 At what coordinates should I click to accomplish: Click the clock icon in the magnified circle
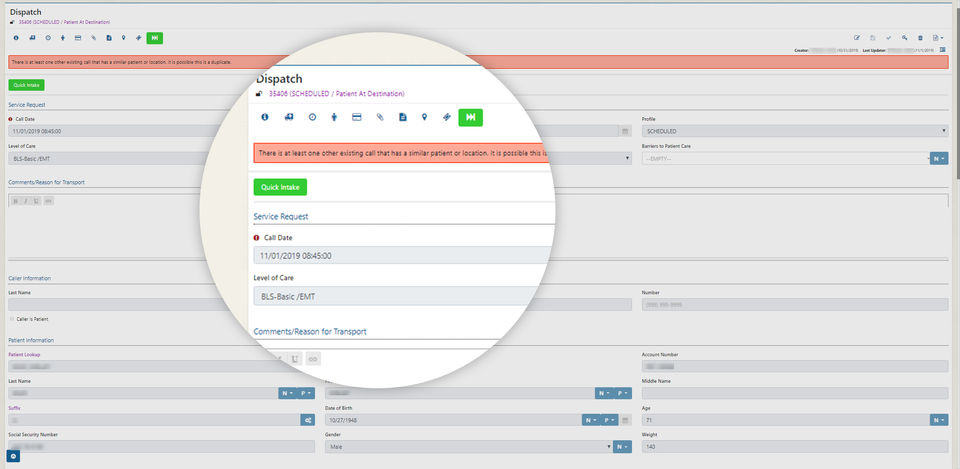(x=312, y=117)
